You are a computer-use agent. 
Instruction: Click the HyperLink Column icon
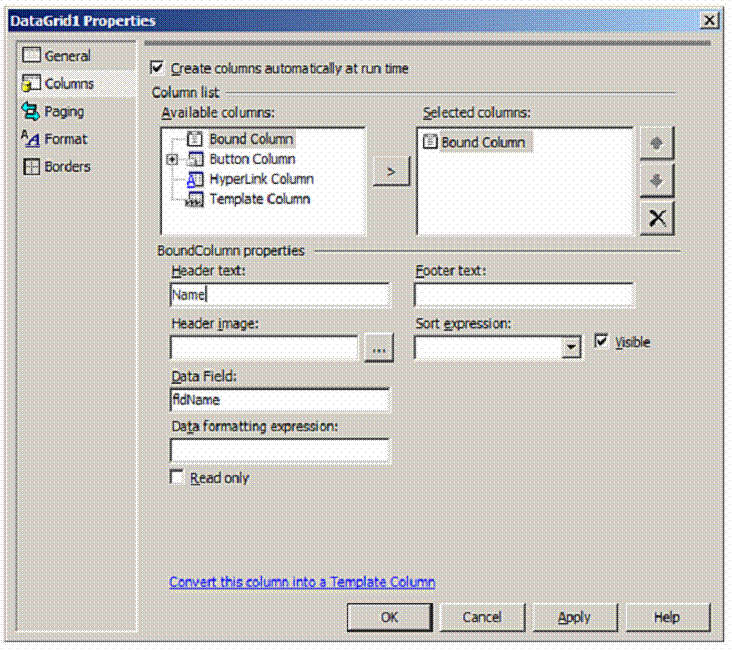click(195, 179)
